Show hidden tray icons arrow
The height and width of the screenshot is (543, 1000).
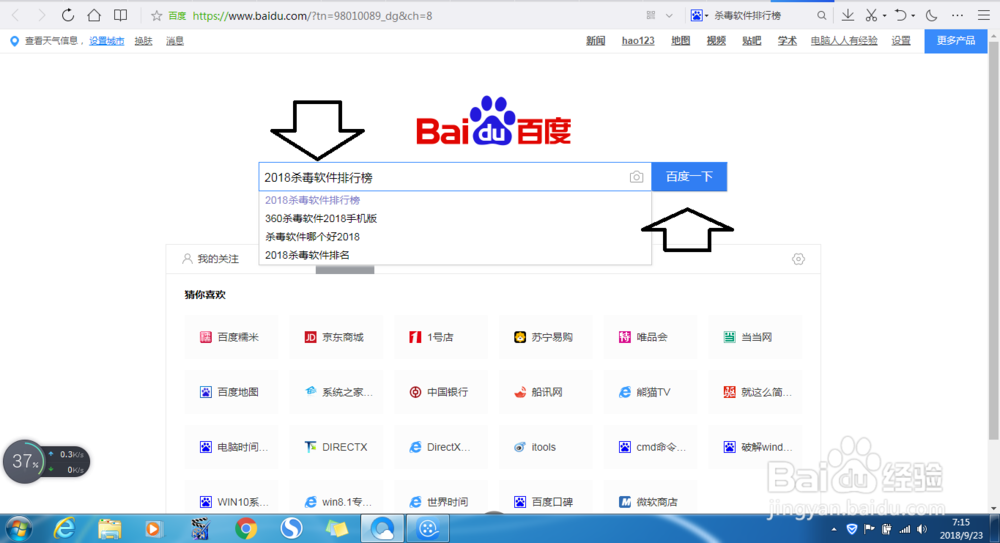click(834, 529)
